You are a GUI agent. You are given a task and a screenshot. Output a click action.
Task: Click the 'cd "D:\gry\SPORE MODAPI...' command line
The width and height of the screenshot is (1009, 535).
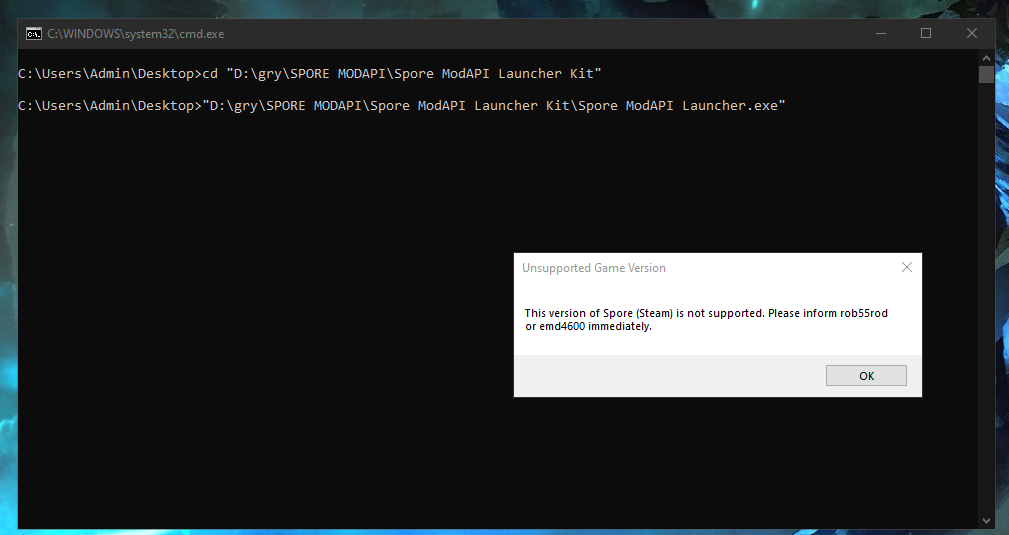pos(310,73)
